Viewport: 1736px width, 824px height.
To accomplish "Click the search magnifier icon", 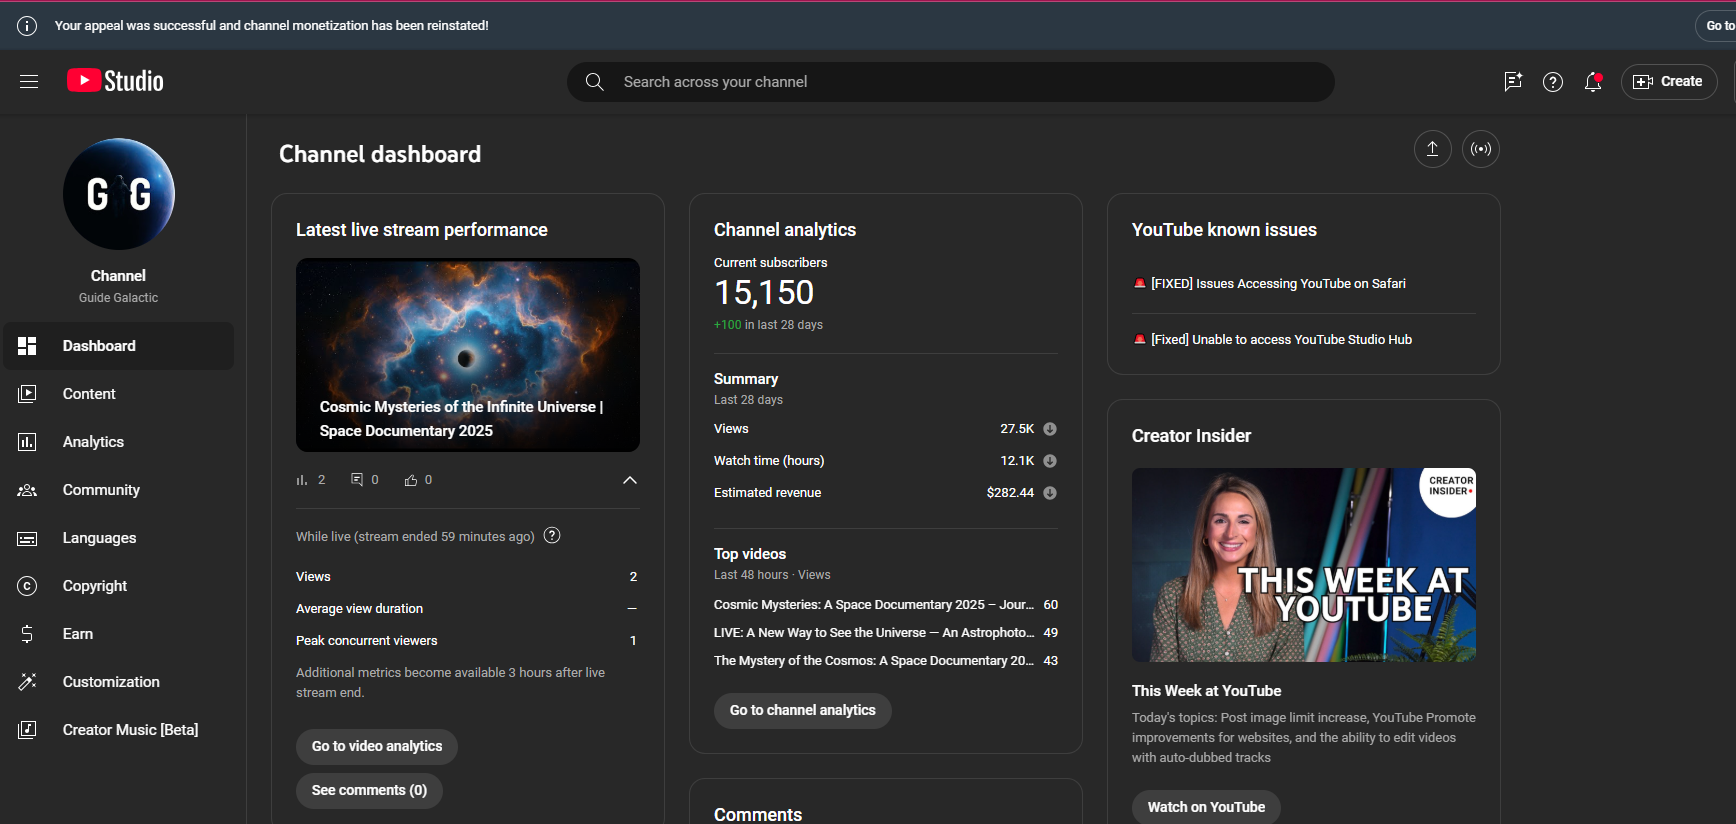I will (x=594, y=82).
